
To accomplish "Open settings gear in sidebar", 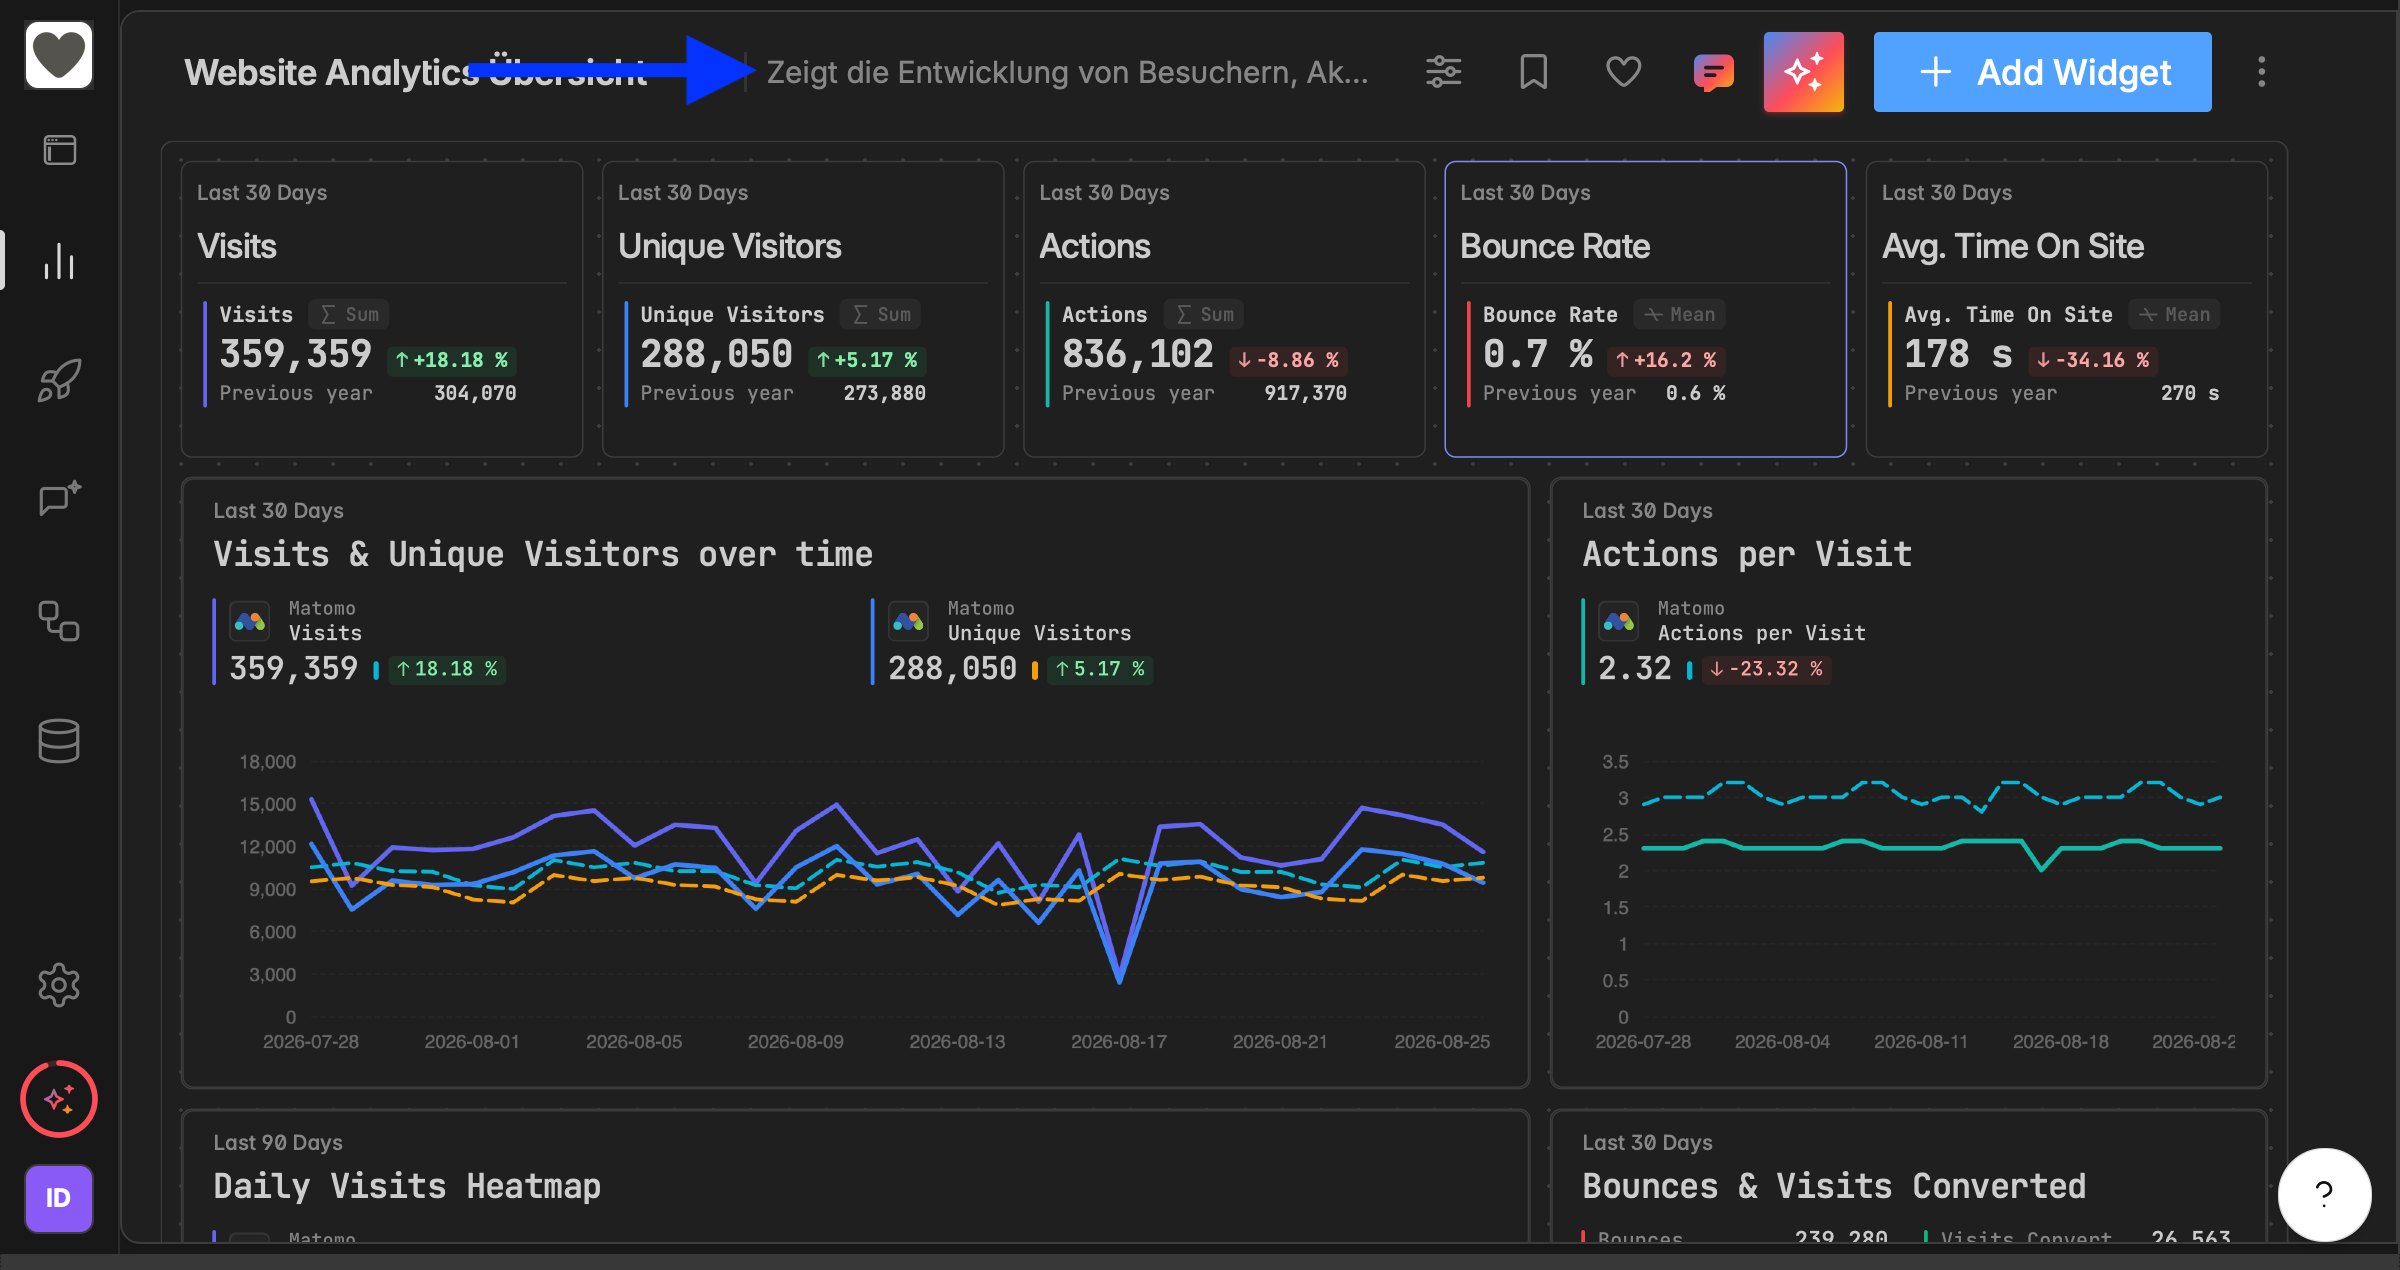I will point(59,985).
